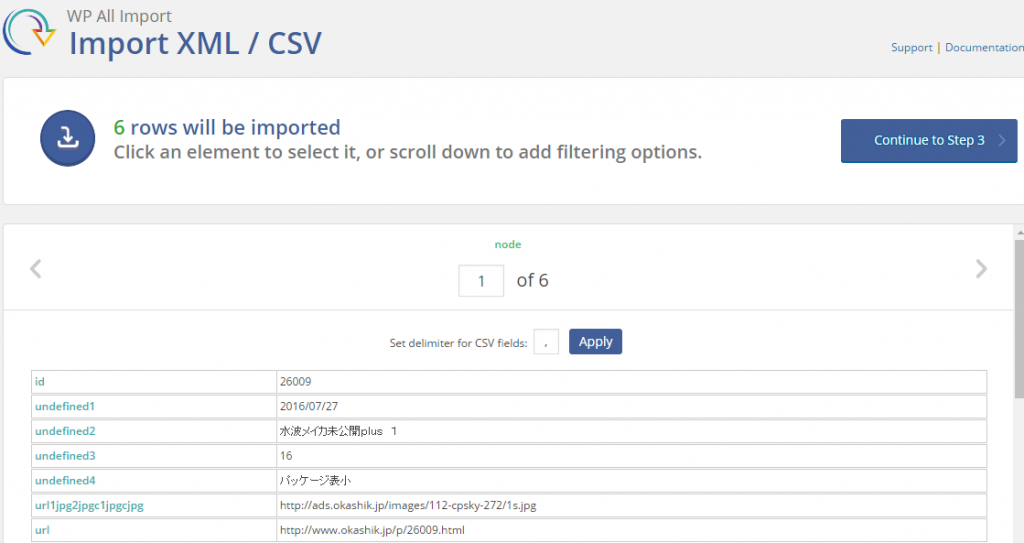Click the CSV delimiter input box
Image resolution: width=1024 pixels, height=543 pixels.
546,342
